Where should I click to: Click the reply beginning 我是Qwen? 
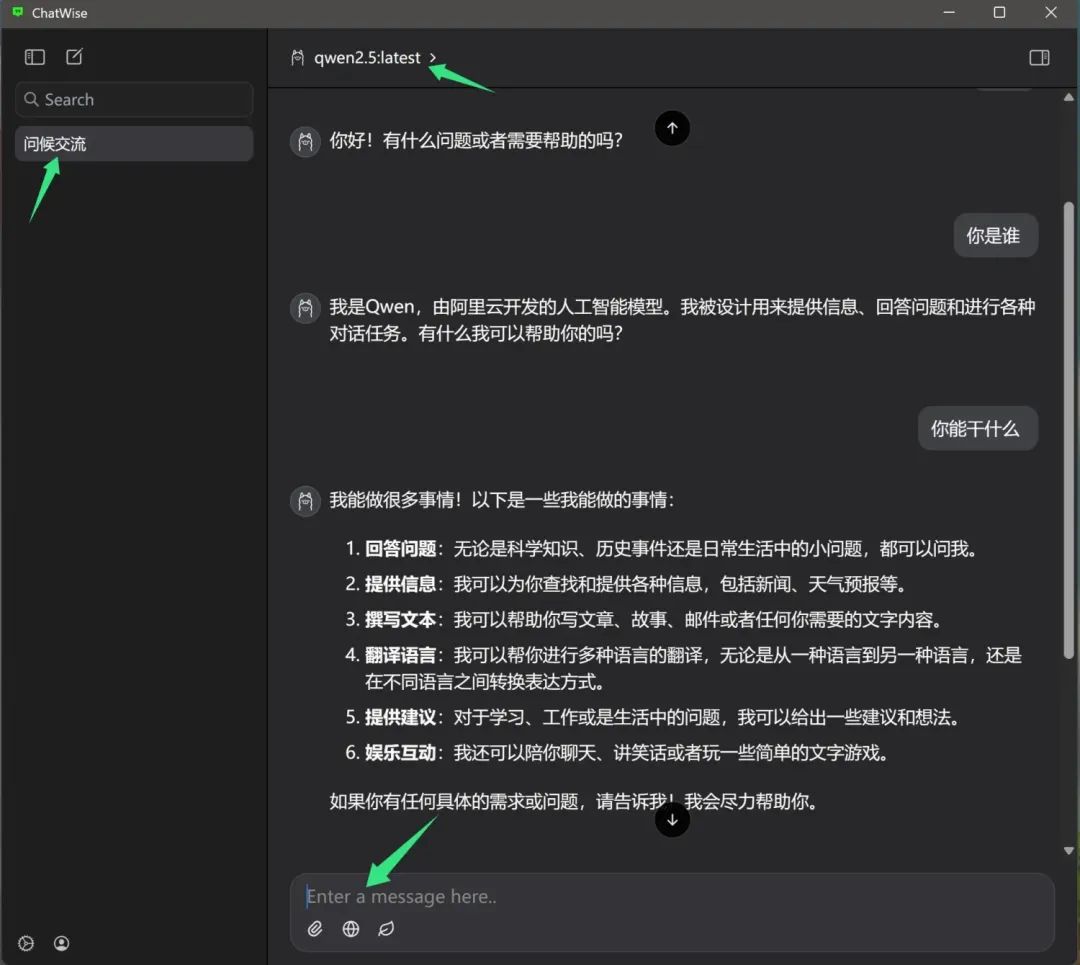tap(682, 320)
